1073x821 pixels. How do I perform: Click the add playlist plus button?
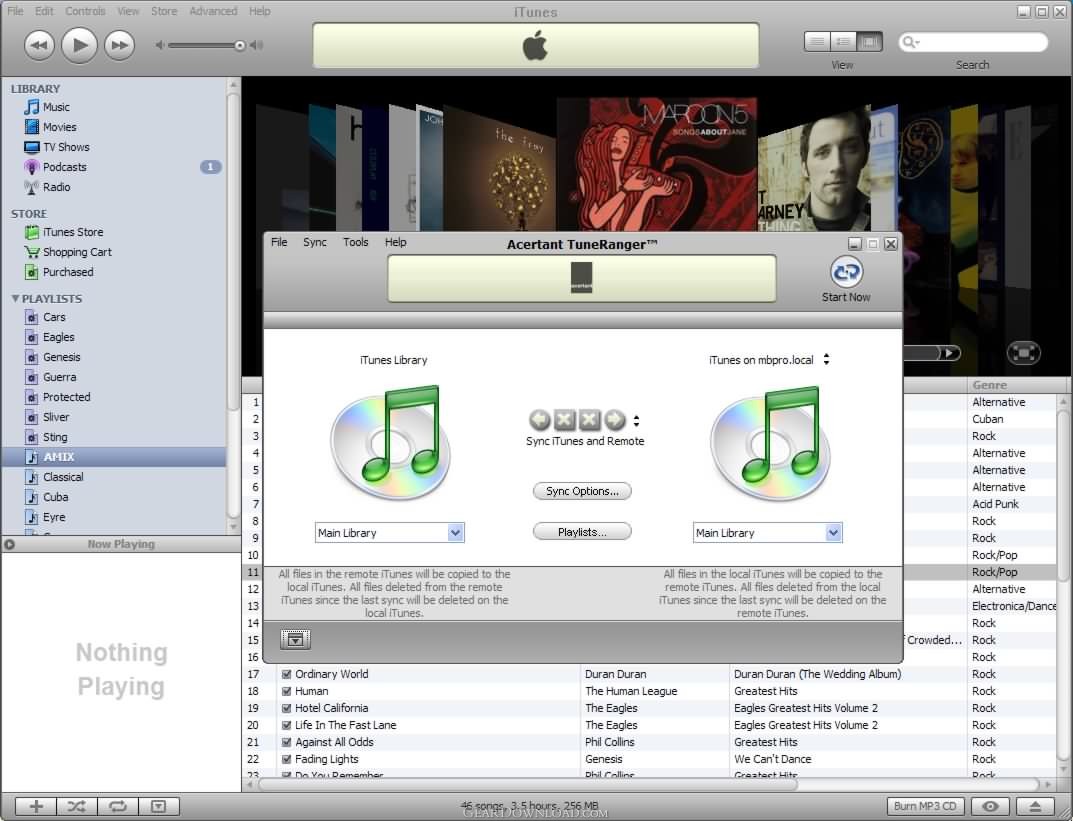[36, 807]
